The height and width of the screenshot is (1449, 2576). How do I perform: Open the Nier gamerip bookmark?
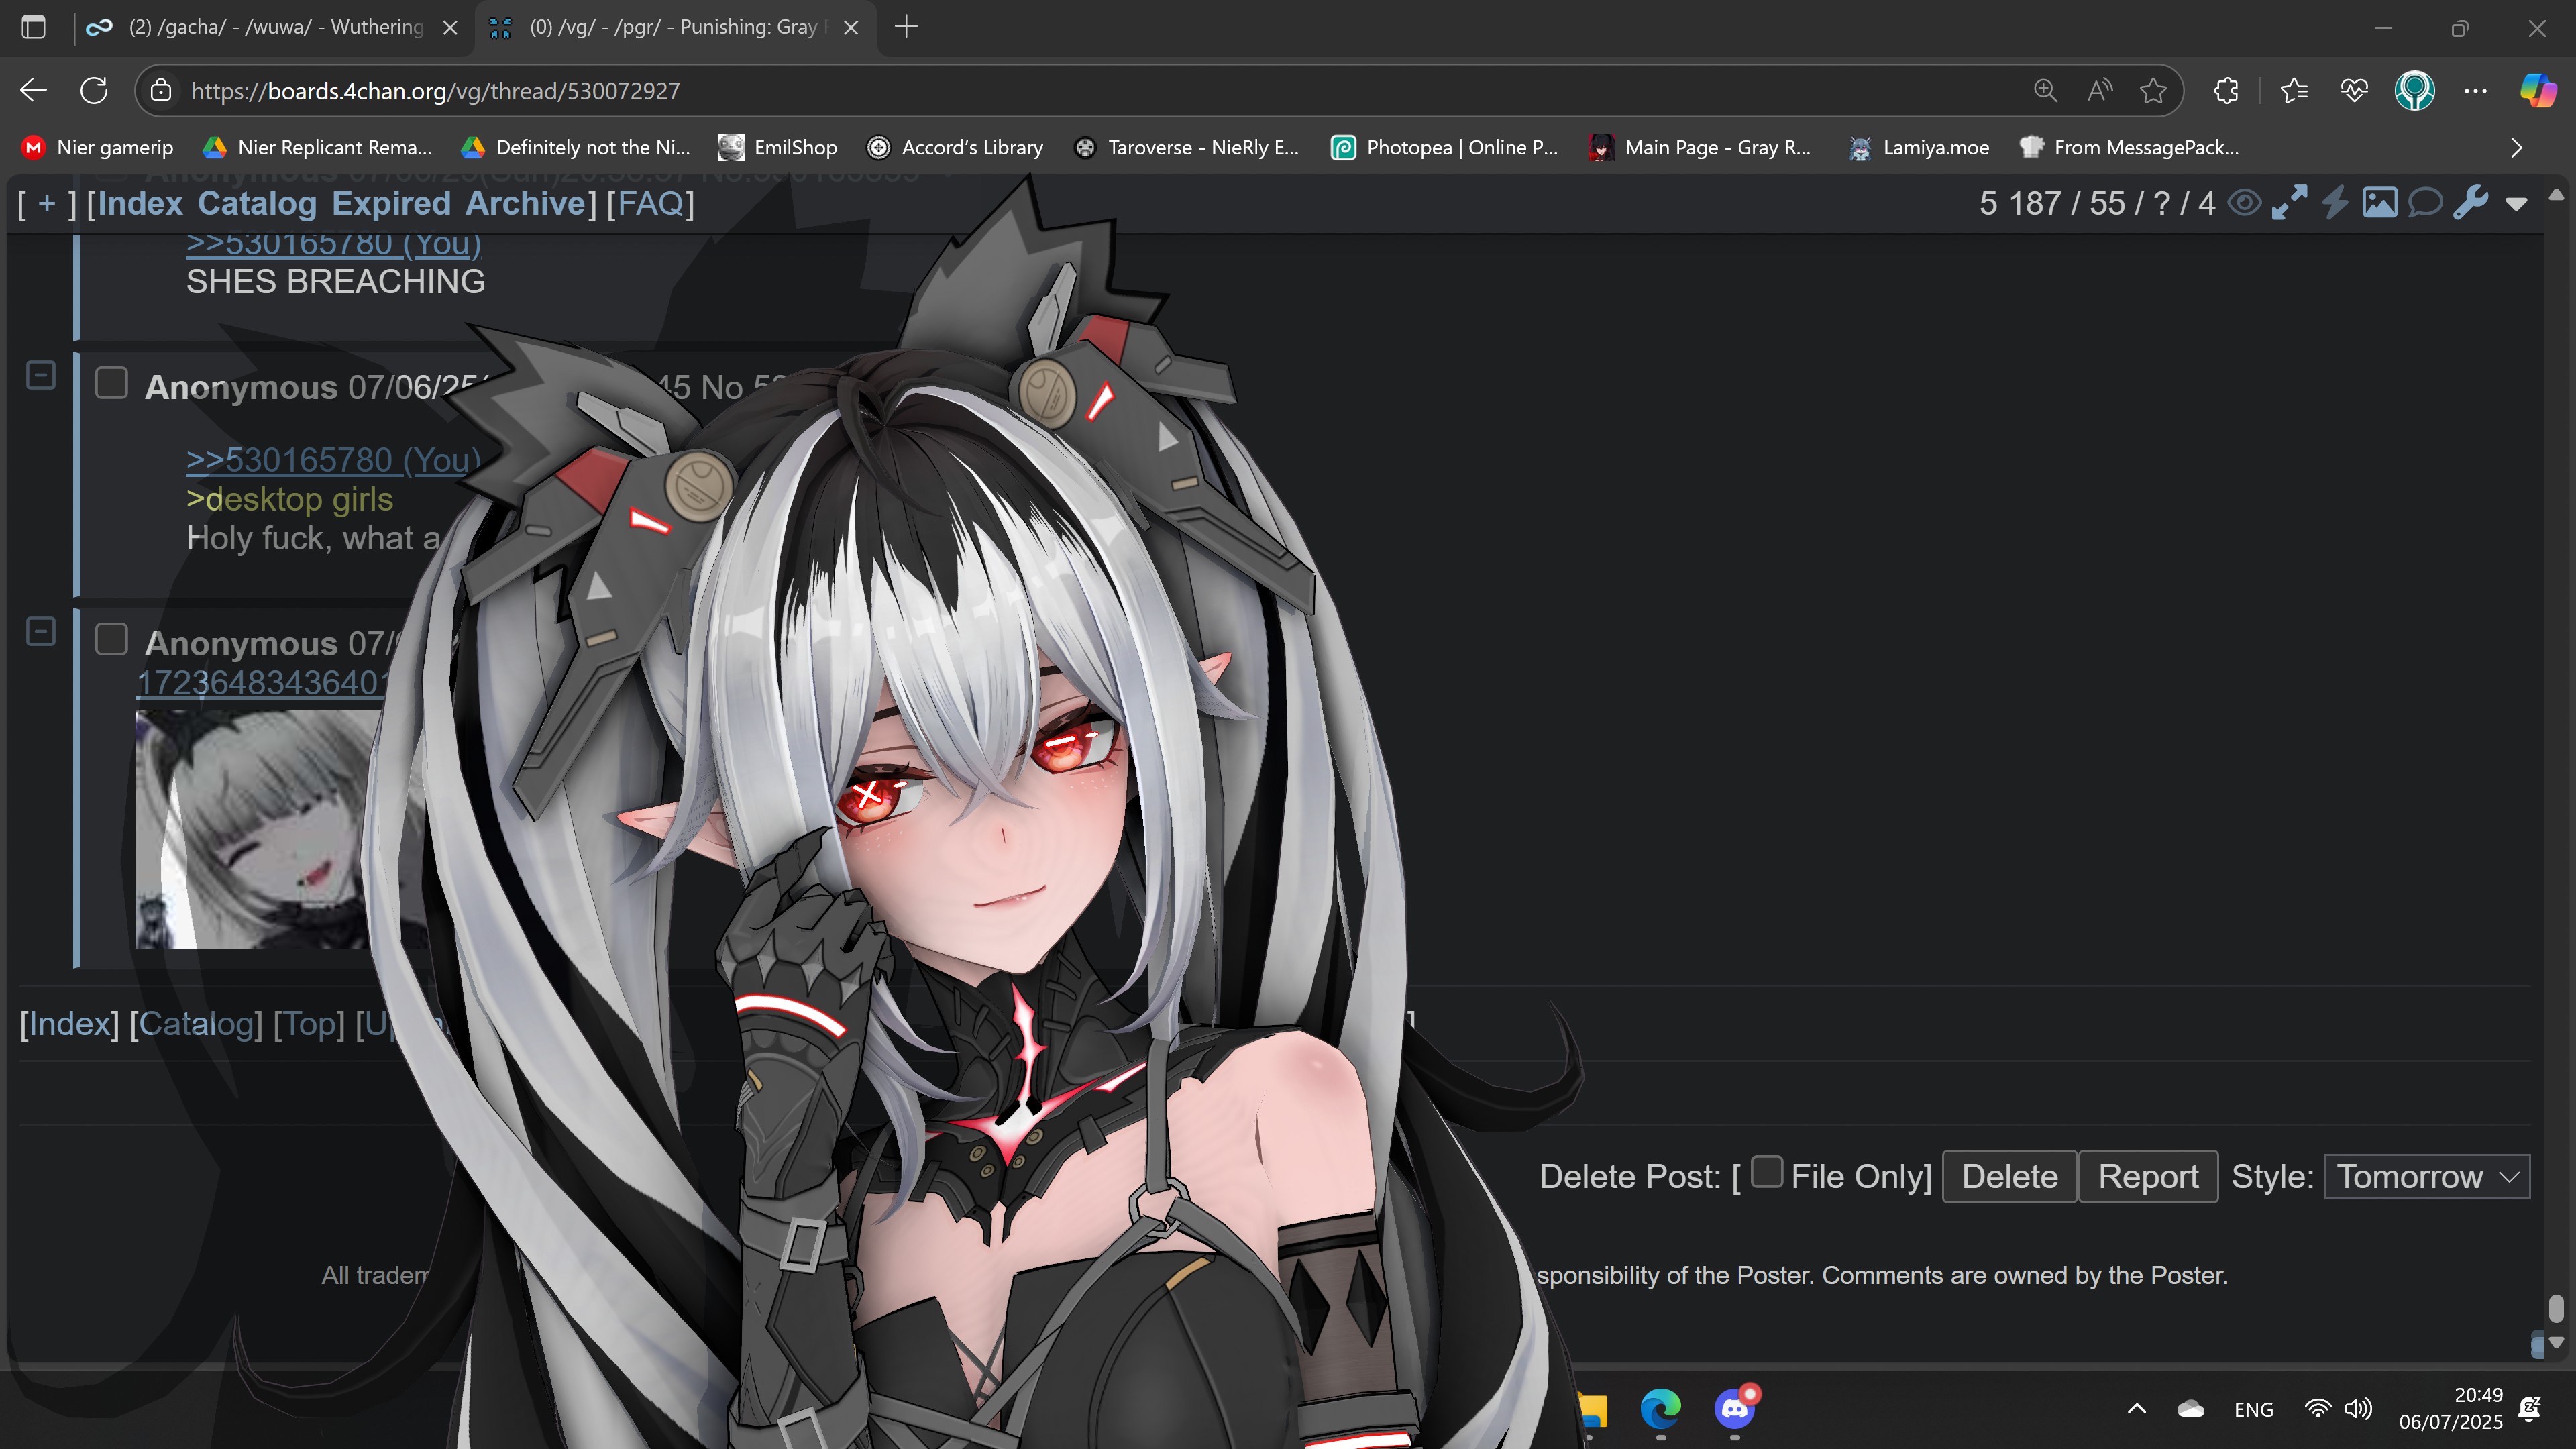(97, 148)
